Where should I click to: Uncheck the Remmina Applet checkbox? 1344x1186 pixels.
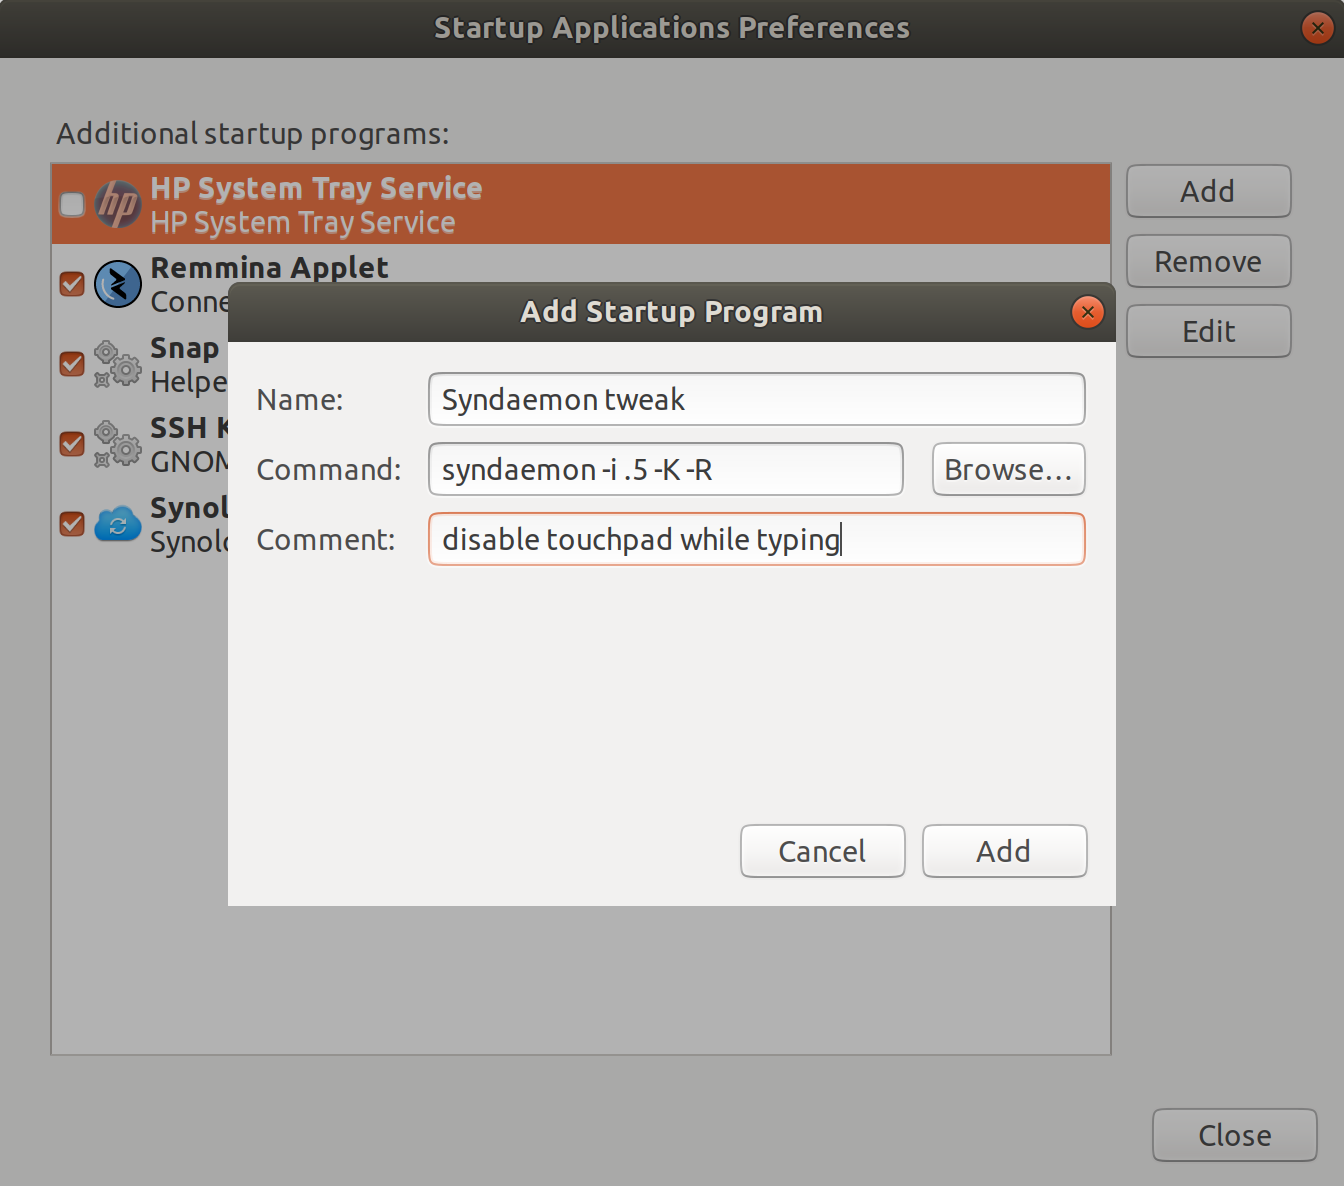tap(72, 284)
